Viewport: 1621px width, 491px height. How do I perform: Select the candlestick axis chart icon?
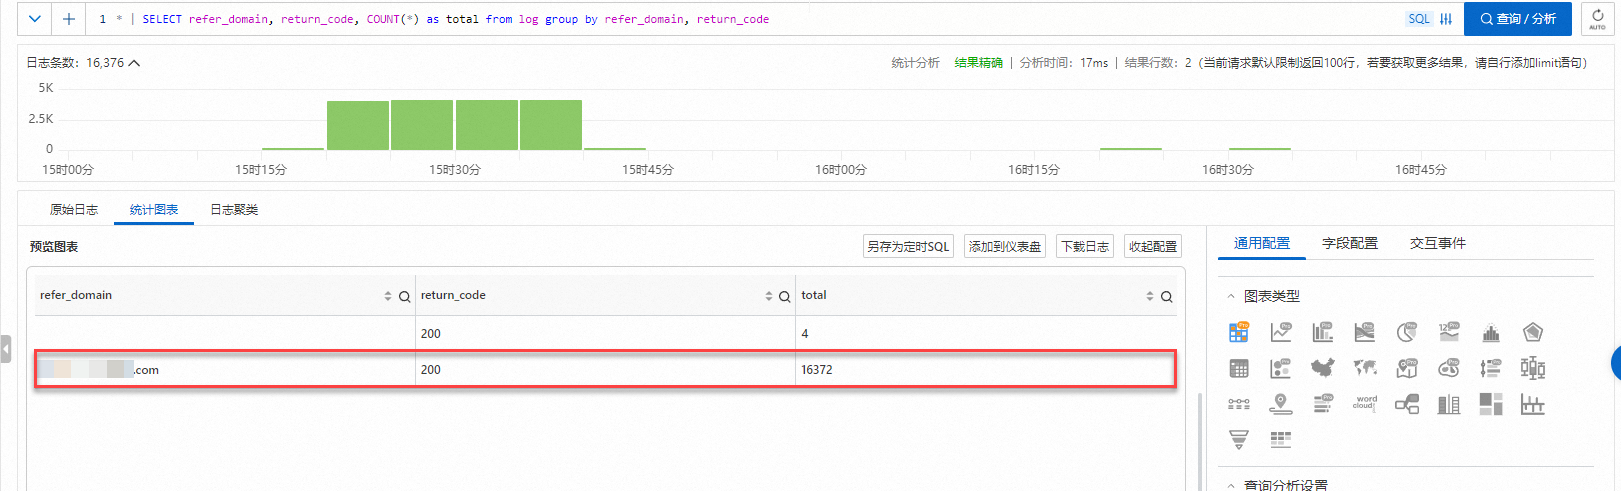tap(1533, 404)
